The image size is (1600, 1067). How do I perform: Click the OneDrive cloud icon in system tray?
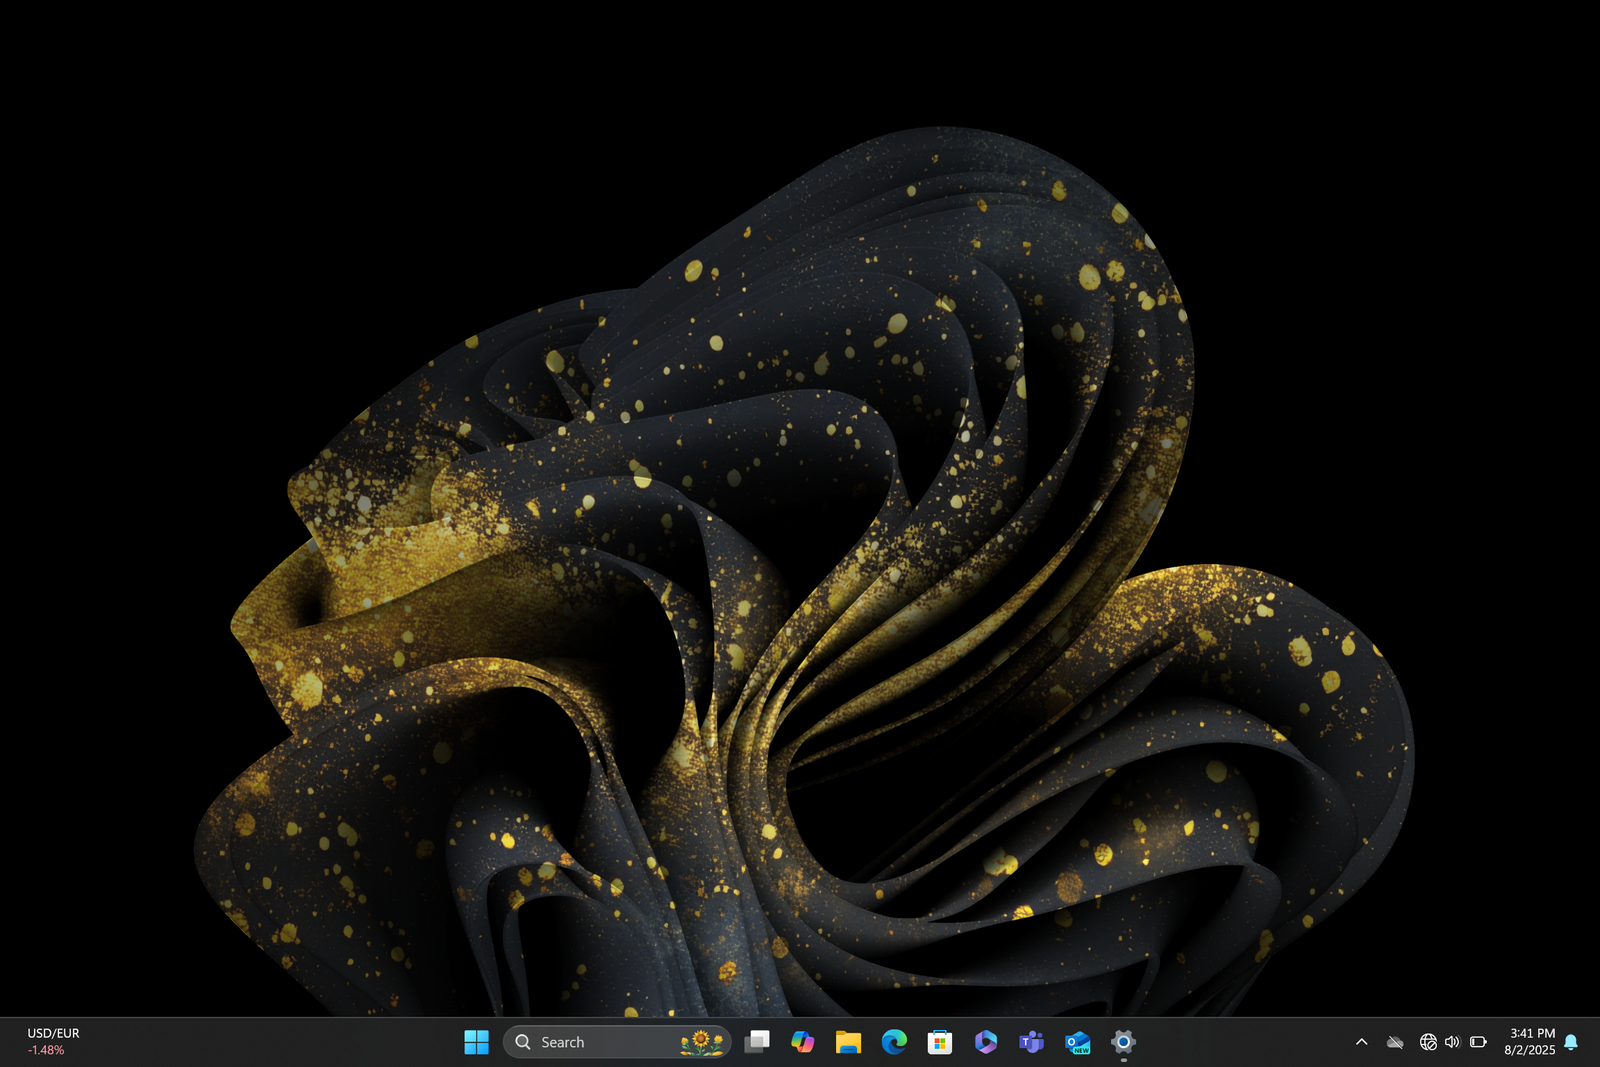click(x=1395, y=1041)
